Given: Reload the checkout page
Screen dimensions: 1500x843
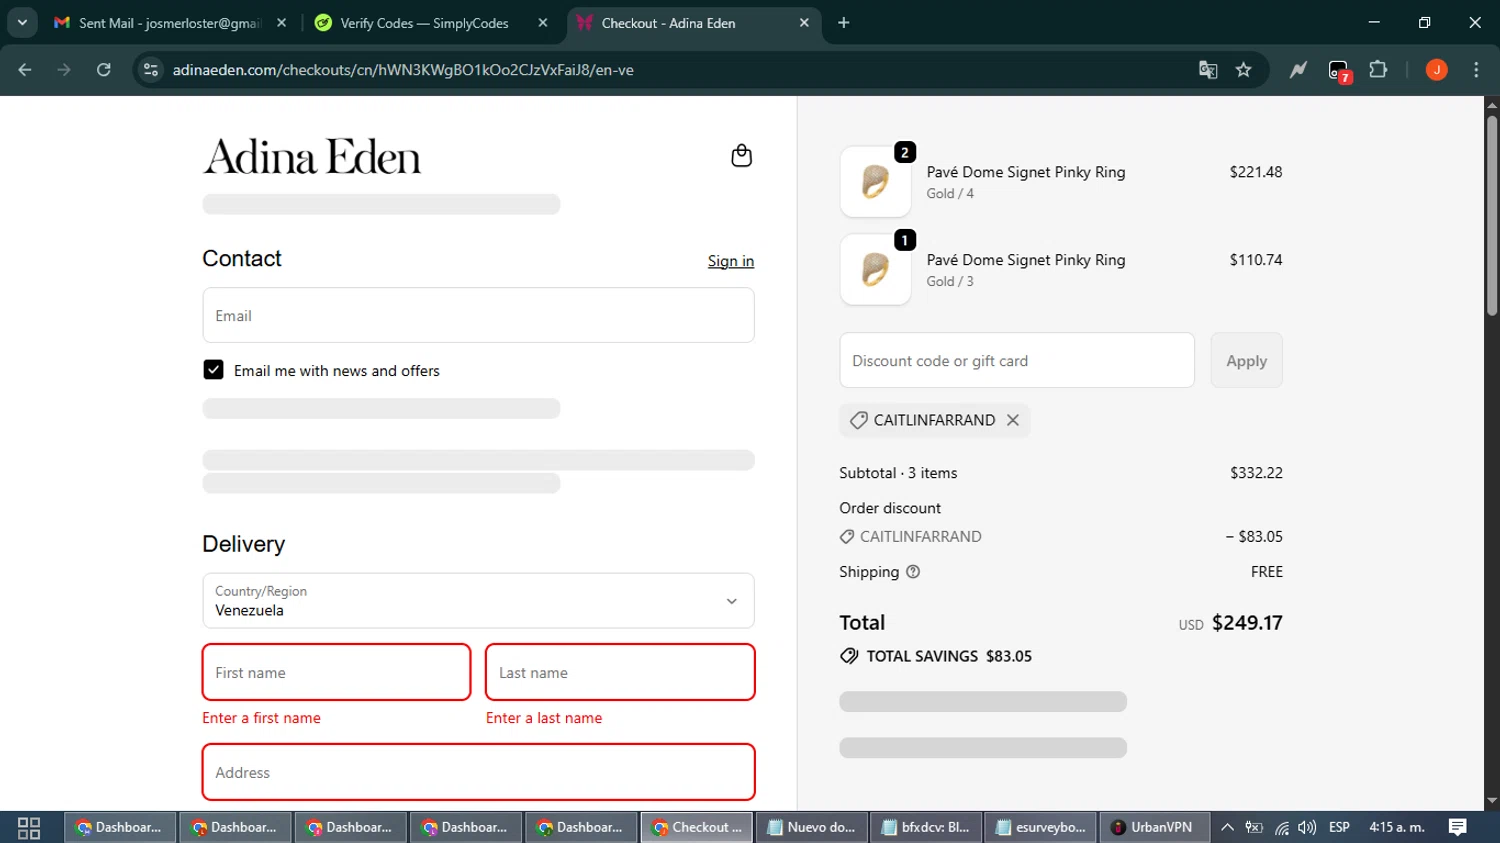Looking at the screenshot, I should (x=104, y=70).
